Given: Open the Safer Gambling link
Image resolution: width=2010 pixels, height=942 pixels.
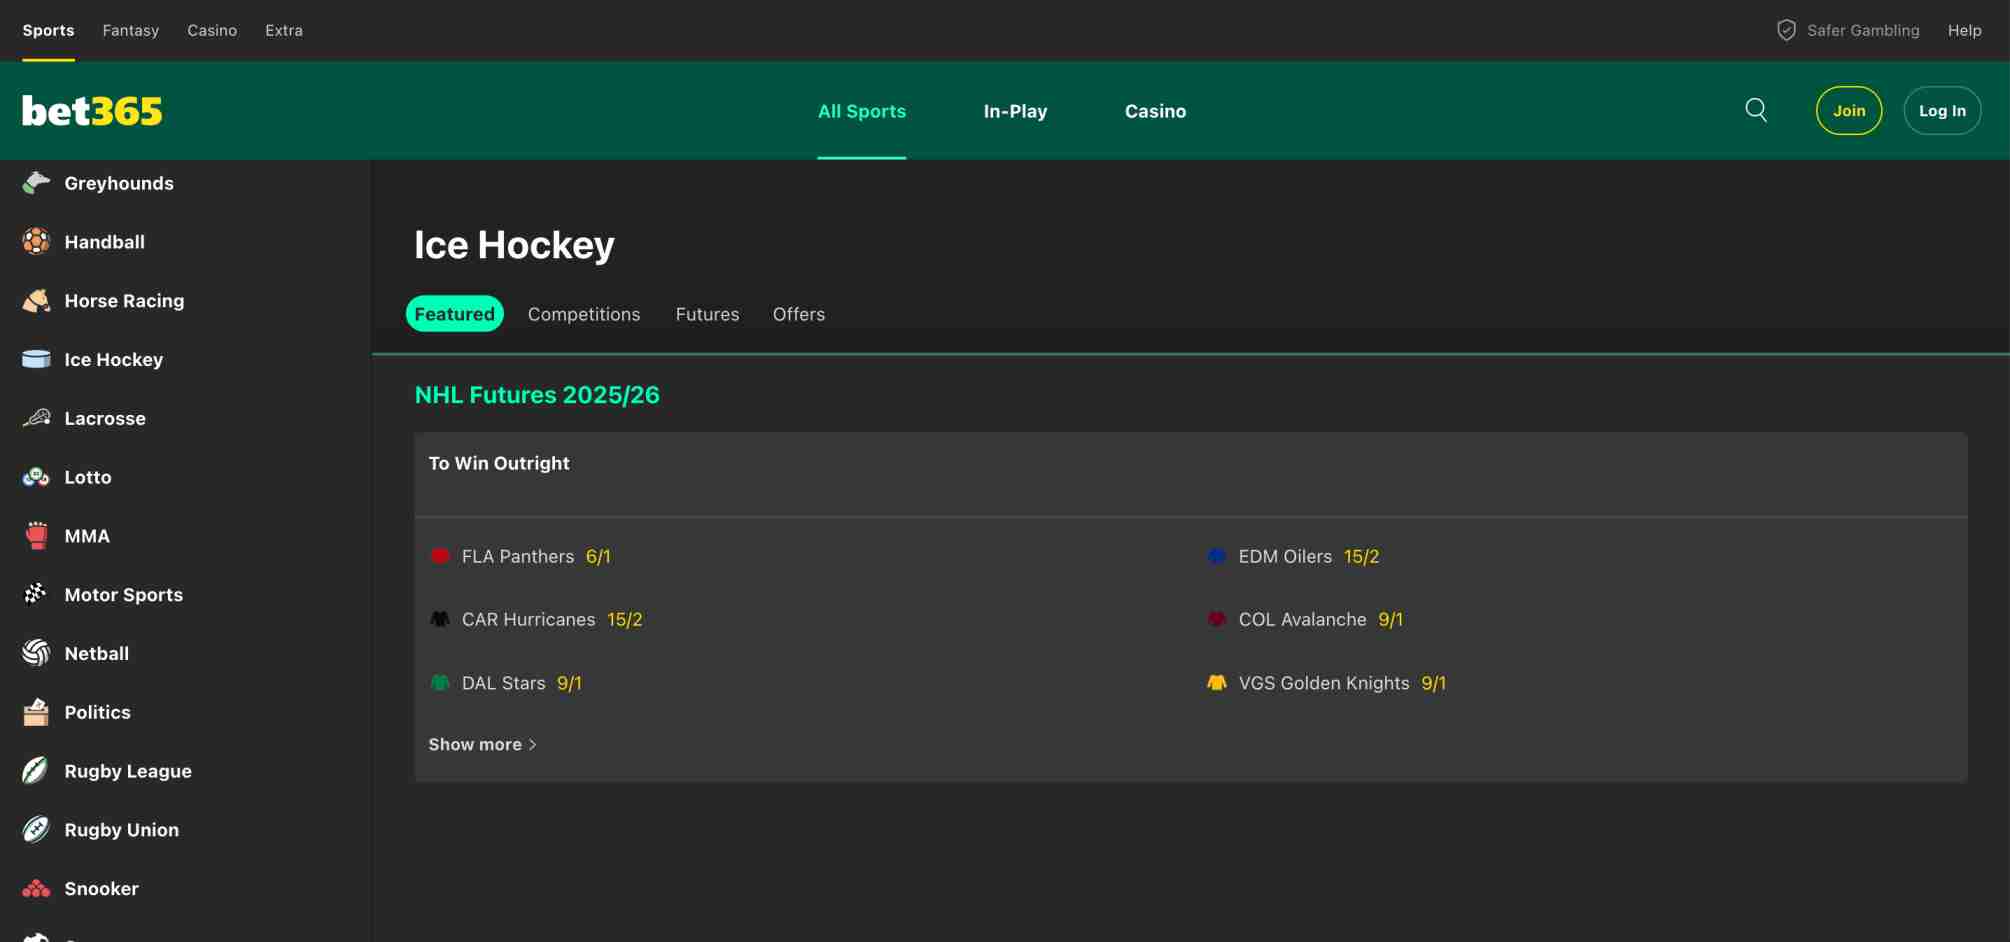Looking at the screenshot, I should [x=1863, y=30].
